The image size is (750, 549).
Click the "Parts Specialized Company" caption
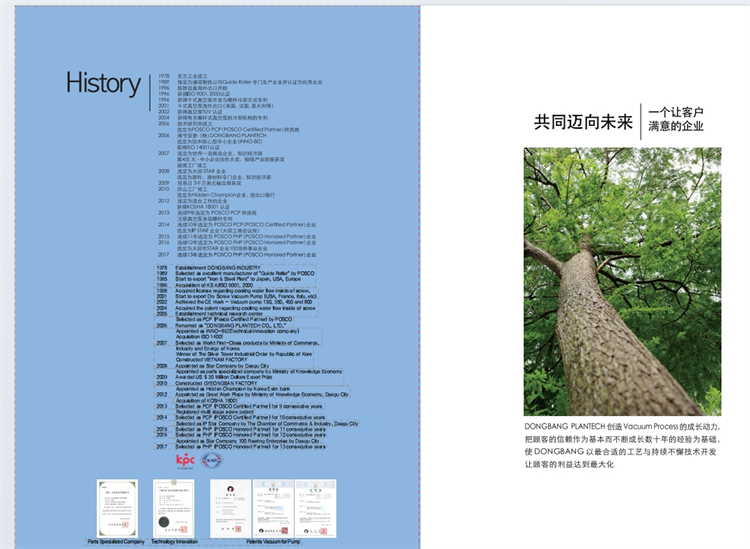click(116, 542)
